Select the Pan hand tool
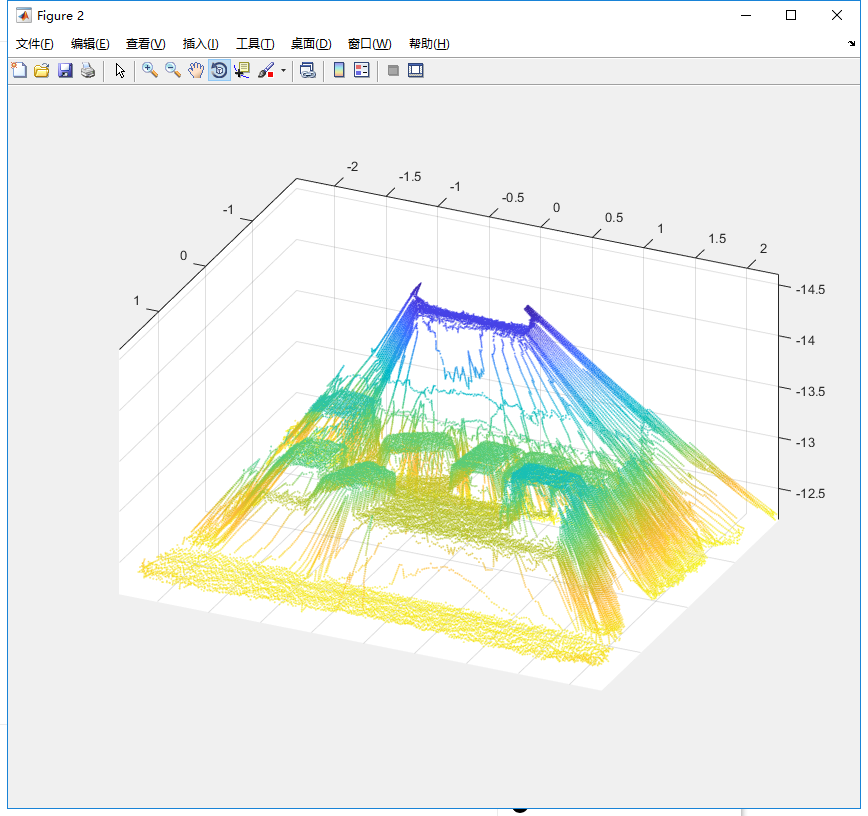868x816 pixels. [196, 70]
